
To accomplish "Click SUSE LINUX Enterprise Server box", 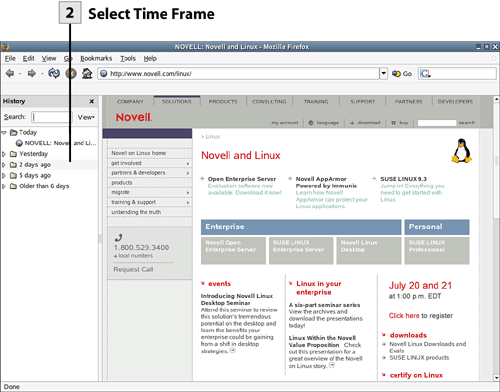I will 301,251.
